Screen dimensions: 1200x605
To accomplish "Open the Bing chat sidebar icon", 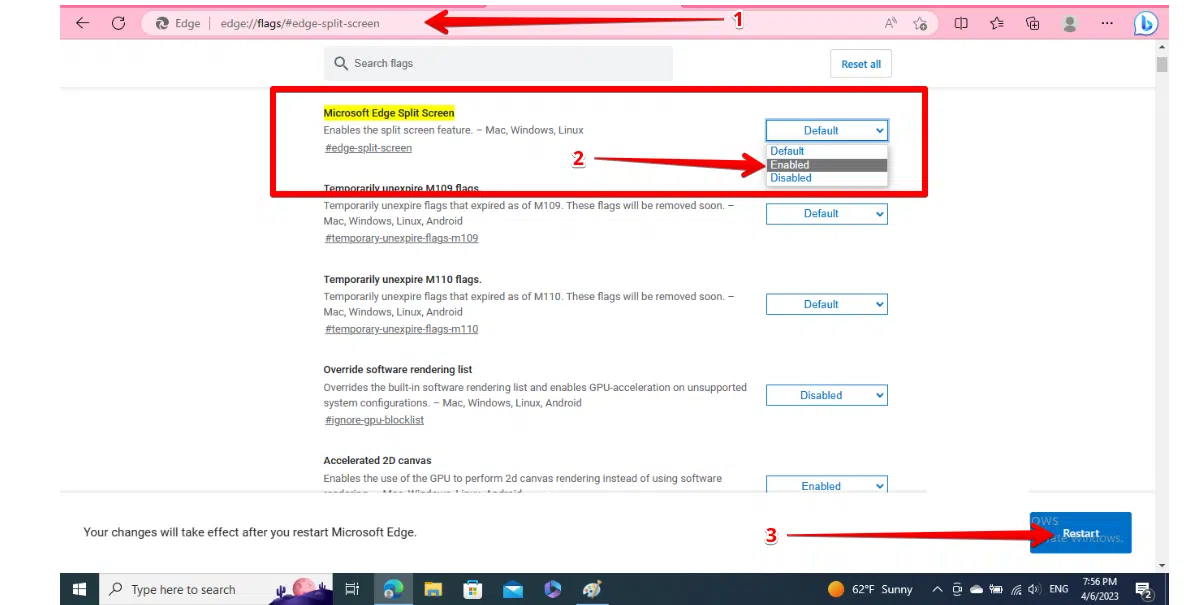I will tap(1146, 24).
